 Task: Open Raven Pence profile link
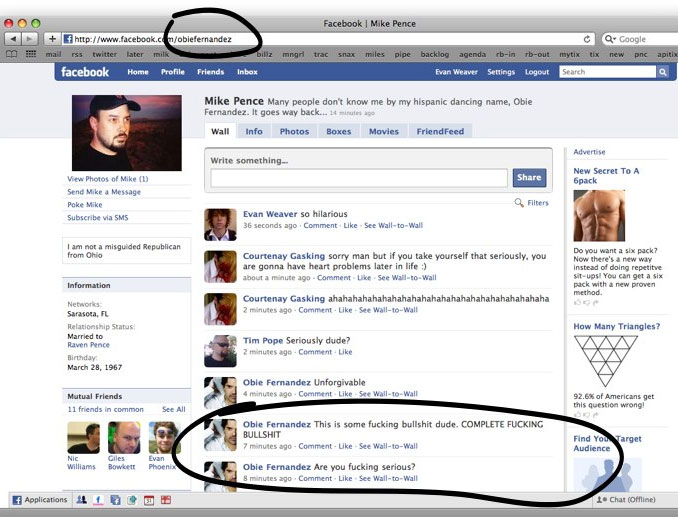coord(88,345)
